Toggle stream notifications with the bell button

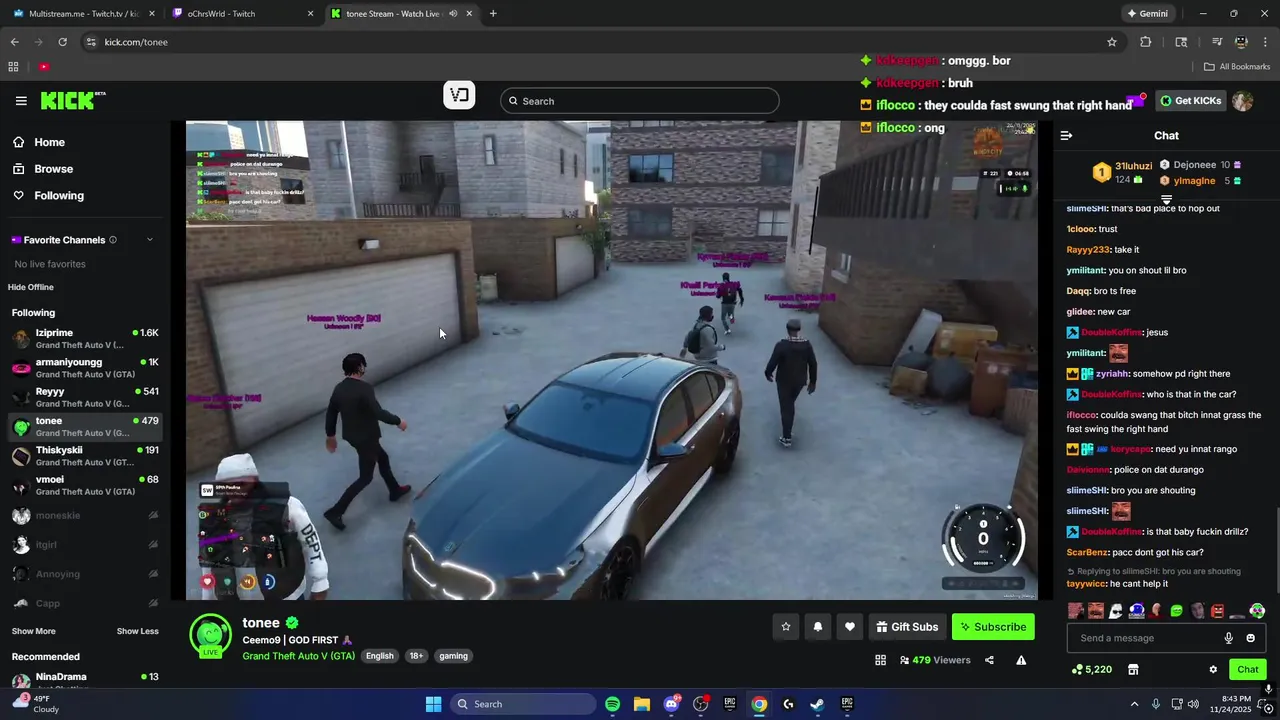click(x=818, y=627)
